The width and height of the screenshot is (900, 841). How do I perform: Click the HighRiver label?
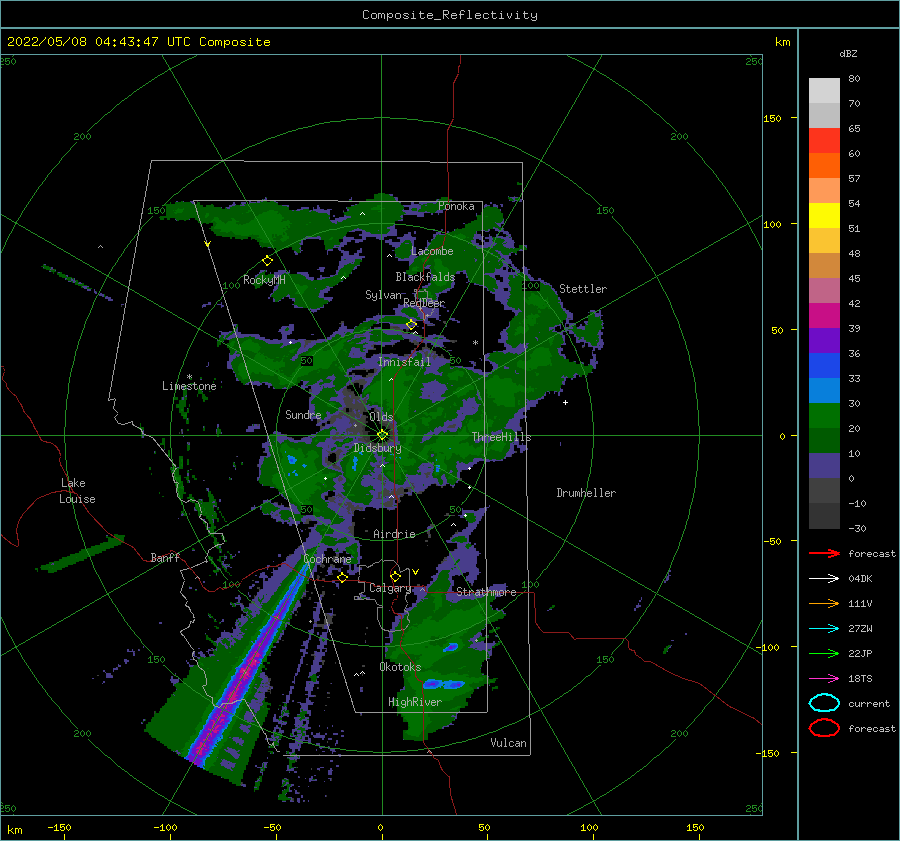point(415,702)
